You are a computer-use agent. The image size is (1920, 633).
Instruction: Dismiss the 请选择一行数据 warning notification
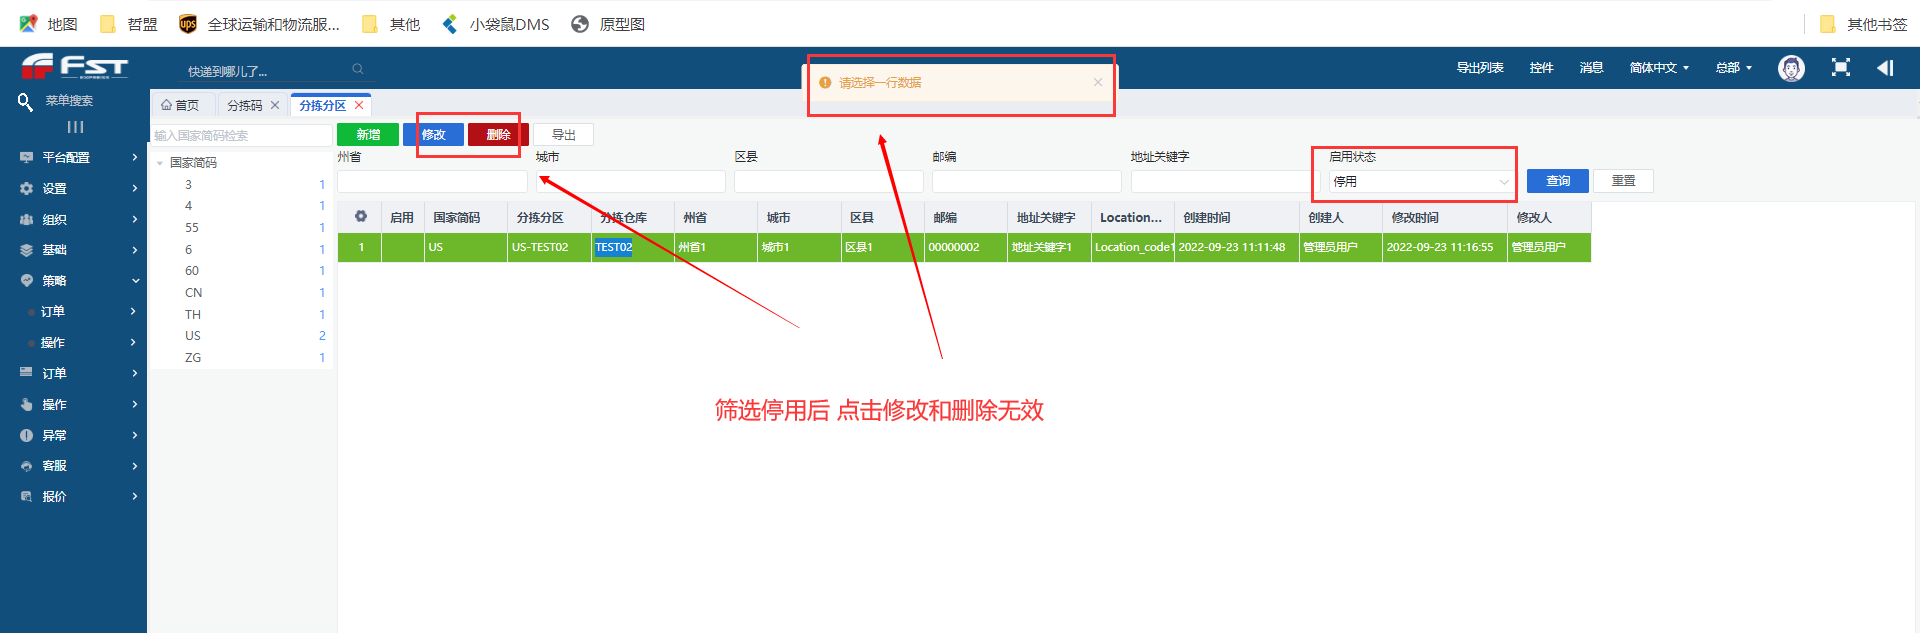click(1097, 83)
